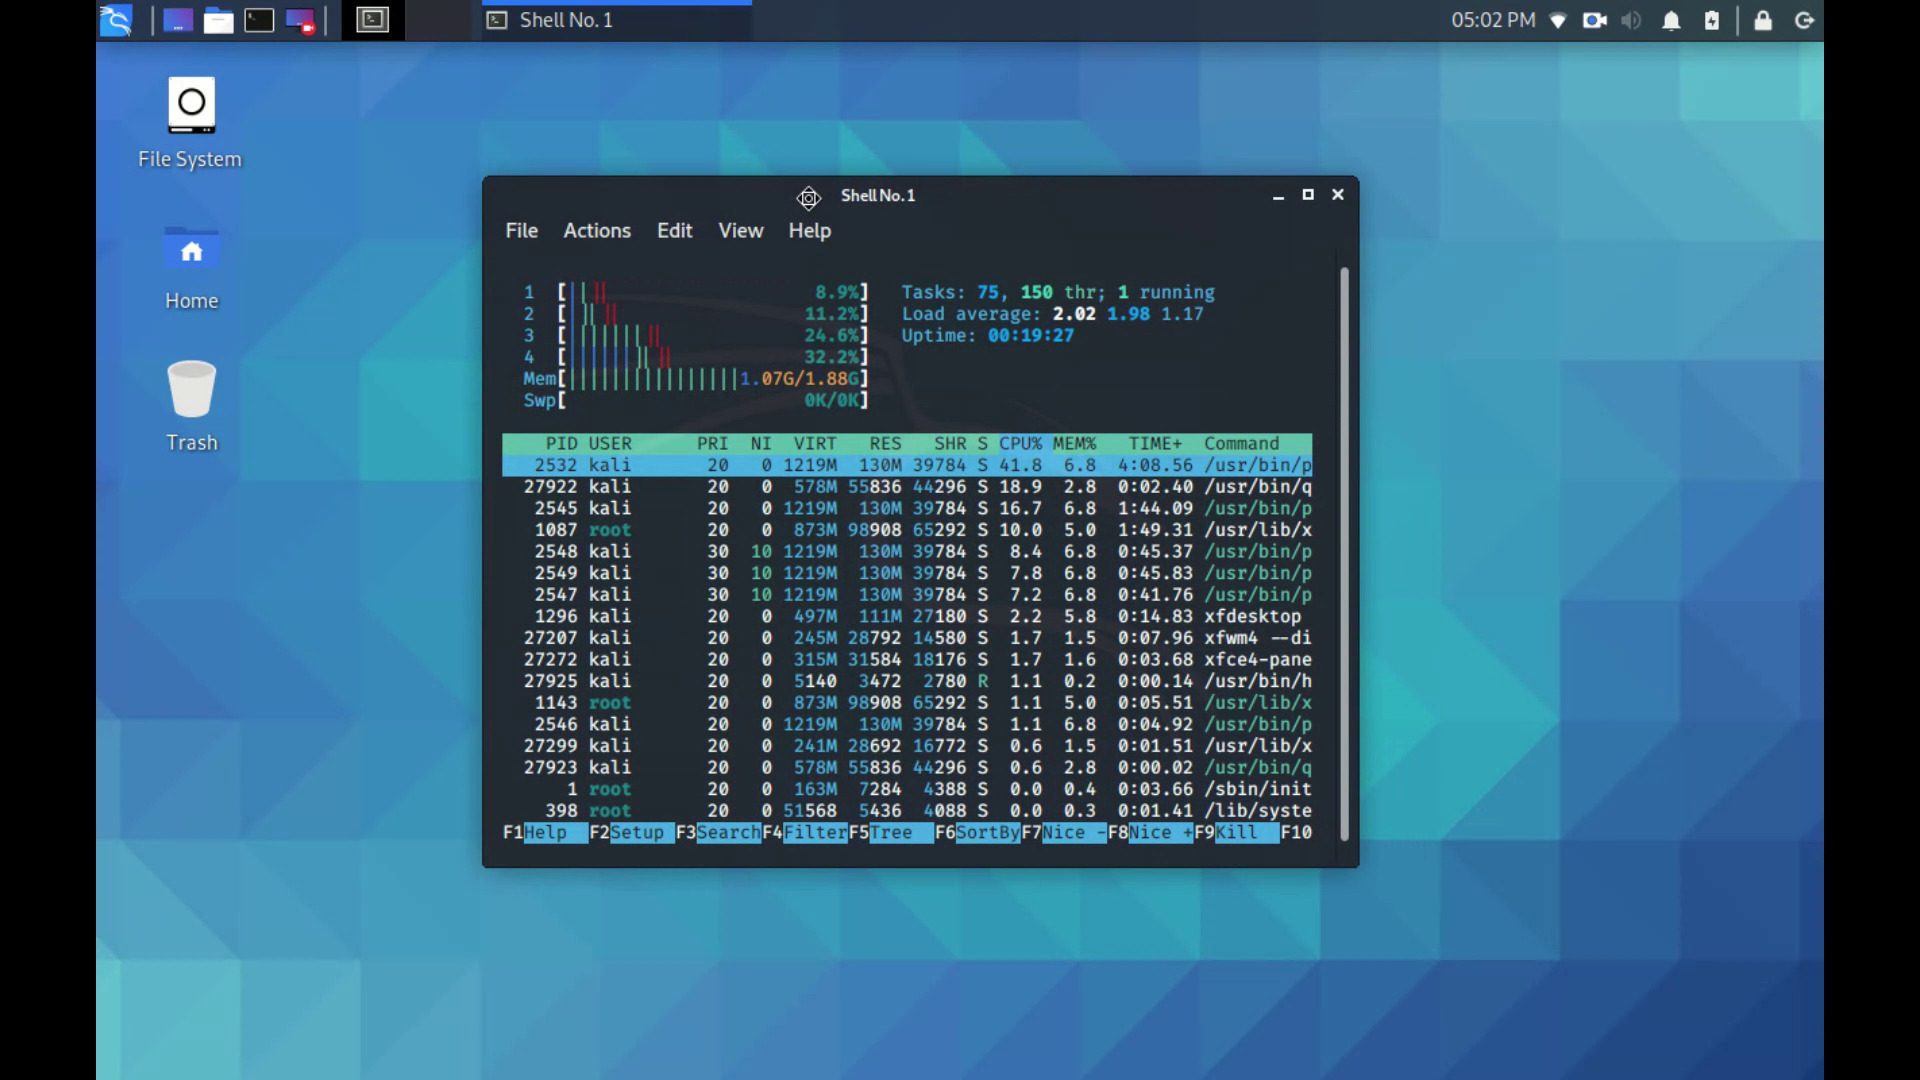
Task: Select the xfdesktop process row
Action: click(x=900, y=616)
